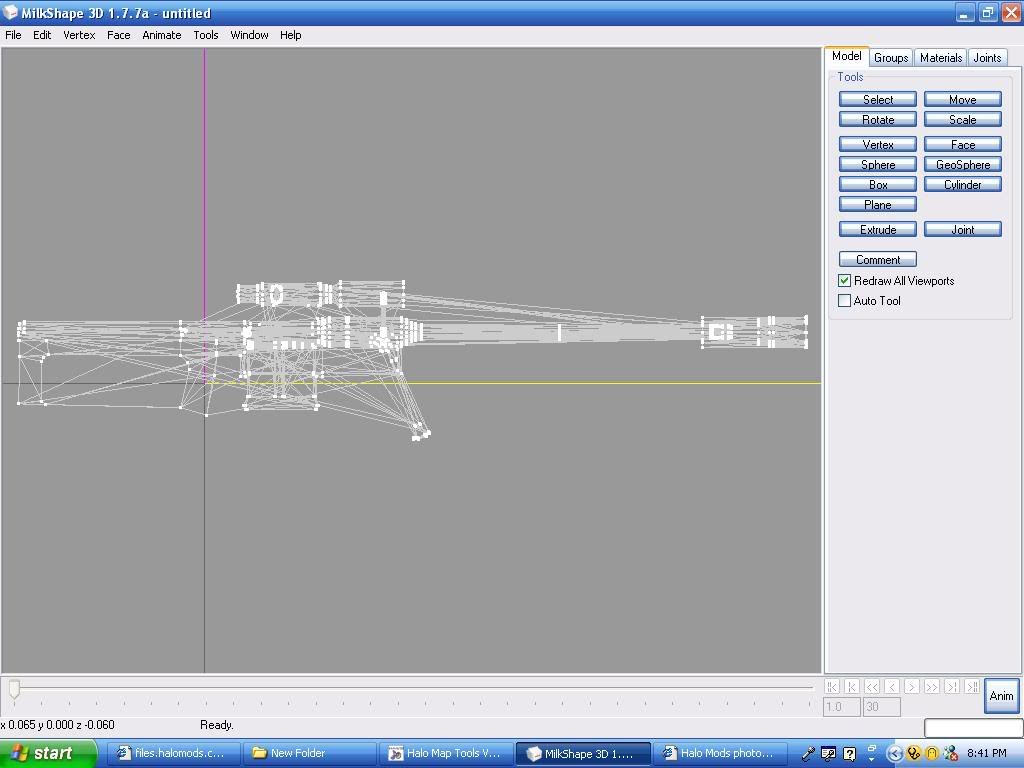Screen dimensions: 1024x768
Task: Switch to the Joints tab
Action: 987,57
